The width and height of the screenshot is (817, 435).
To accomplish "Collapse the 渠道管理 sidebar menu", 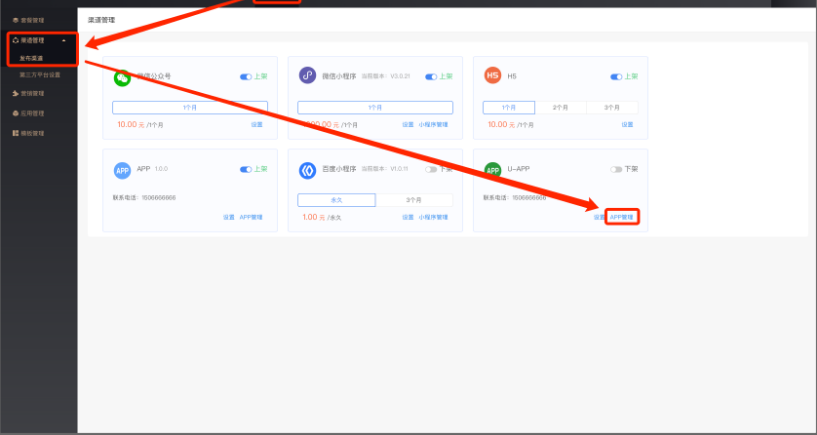I will pos(64,41).
